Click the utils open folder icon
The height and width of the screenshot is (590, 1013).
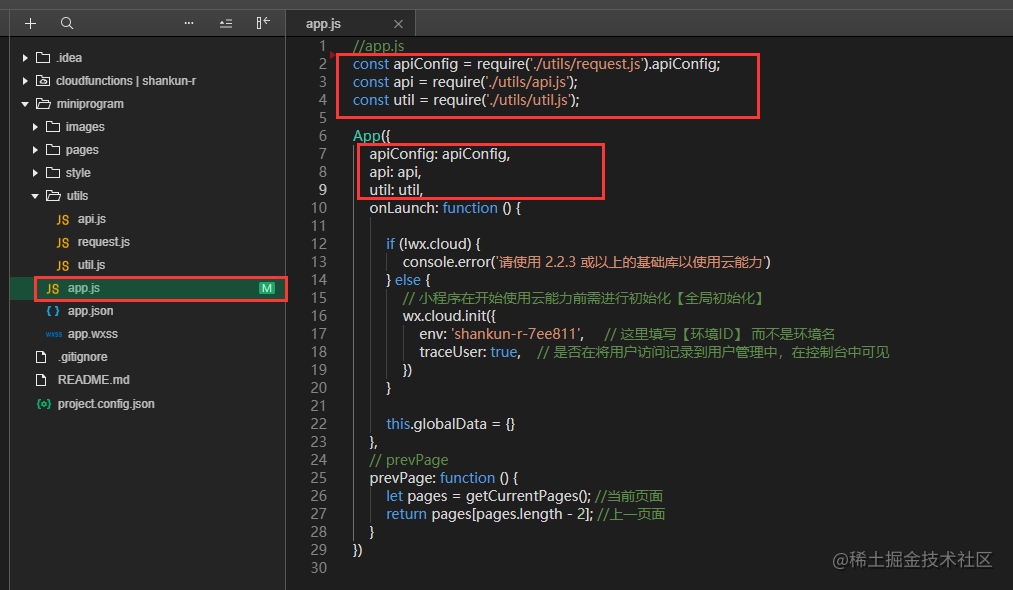click(54, 196)
